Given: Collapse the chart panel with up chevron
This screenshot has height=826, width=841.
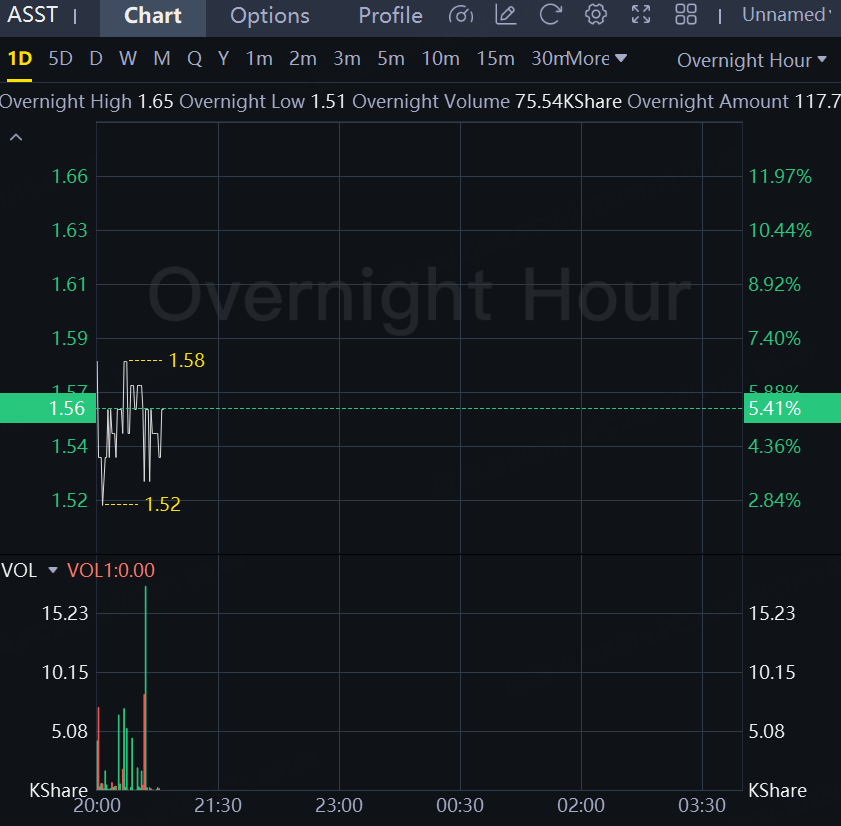Looking at the screenshot, I should [15, 137].
